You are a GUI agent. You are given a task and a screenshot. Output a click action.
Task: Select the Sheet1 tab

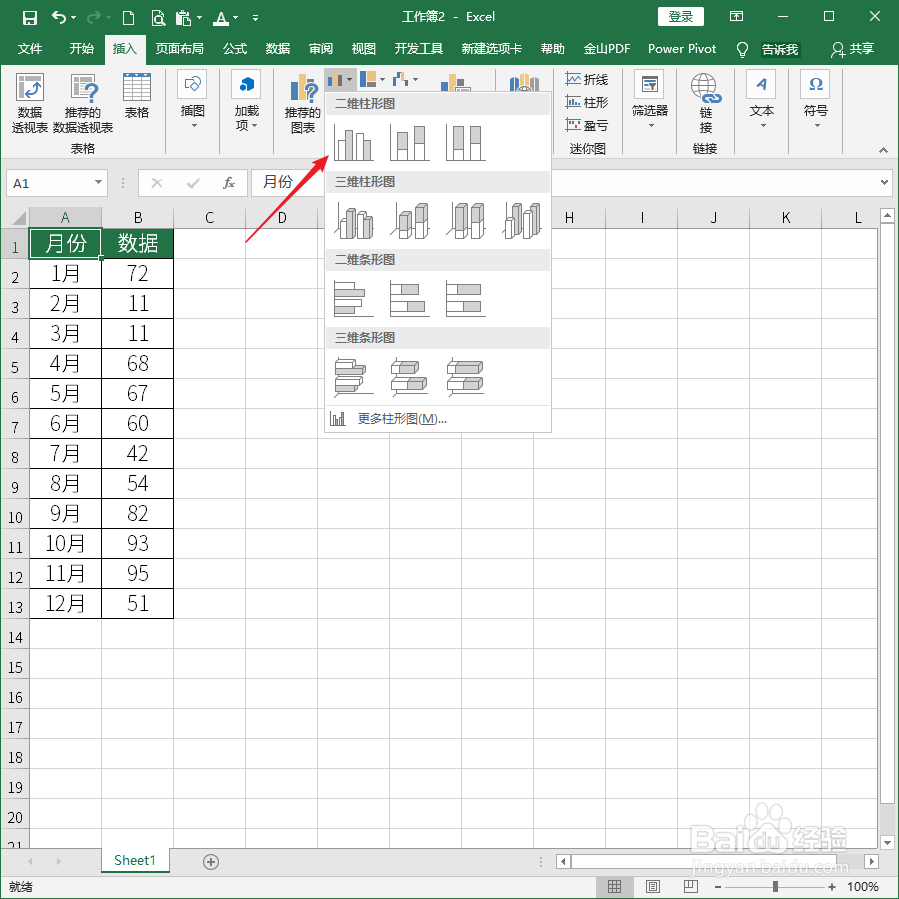[135, 860]
